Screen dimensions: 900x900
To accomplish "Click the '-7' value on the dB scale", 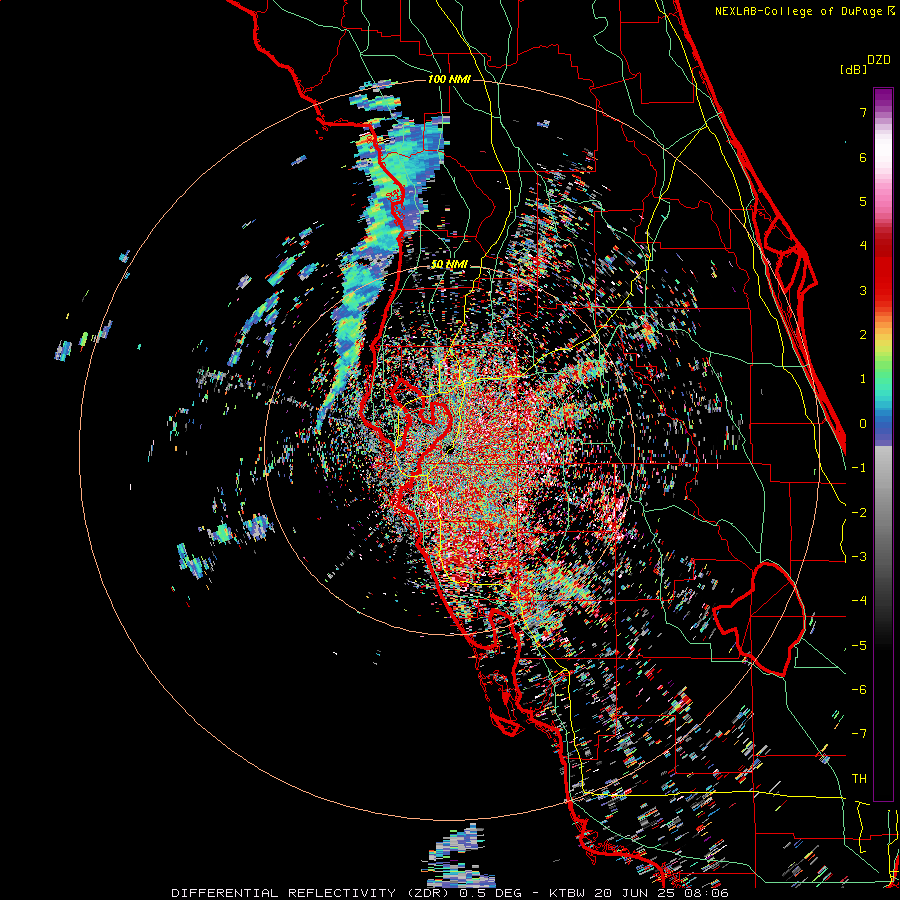I will tap(859, 734).
